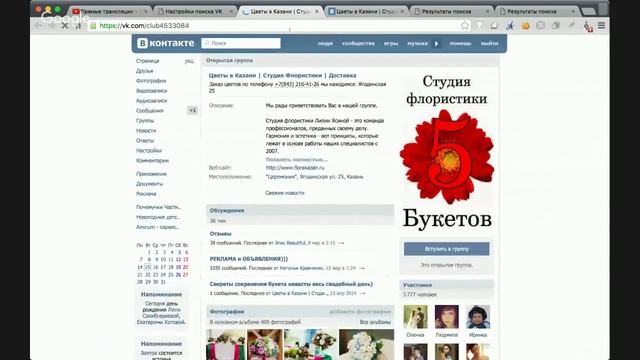Click Amicum sidebar link
The height and width of the screenshot is (360, 640).
157,227
